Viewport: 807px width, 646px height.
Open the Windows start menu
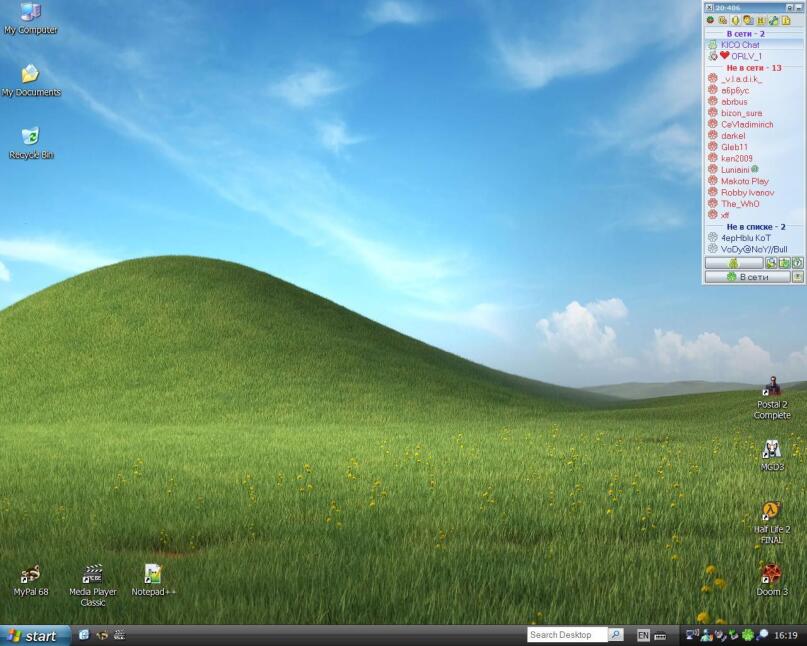(34, 636)
